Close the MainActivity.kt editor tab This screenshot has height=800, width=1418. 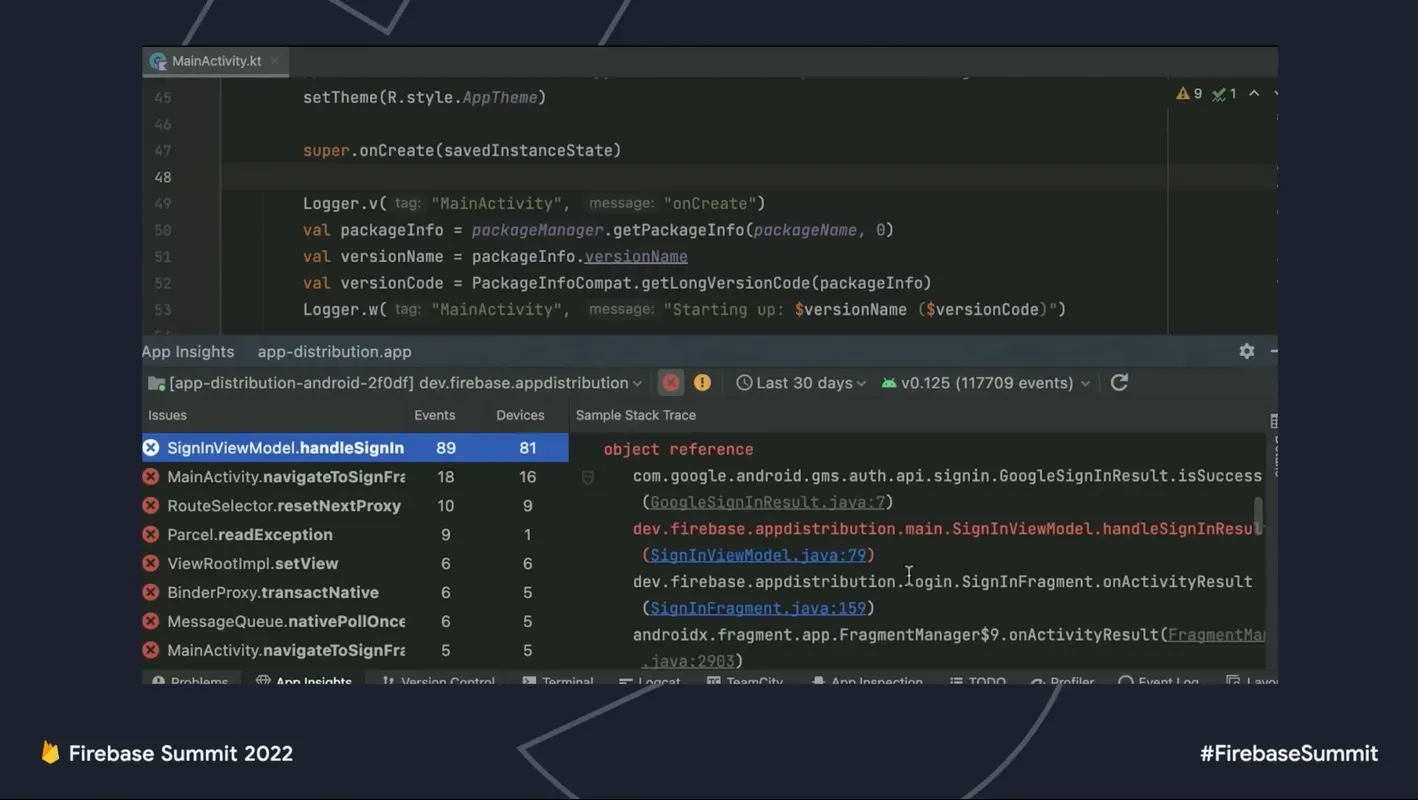(274, 61)
